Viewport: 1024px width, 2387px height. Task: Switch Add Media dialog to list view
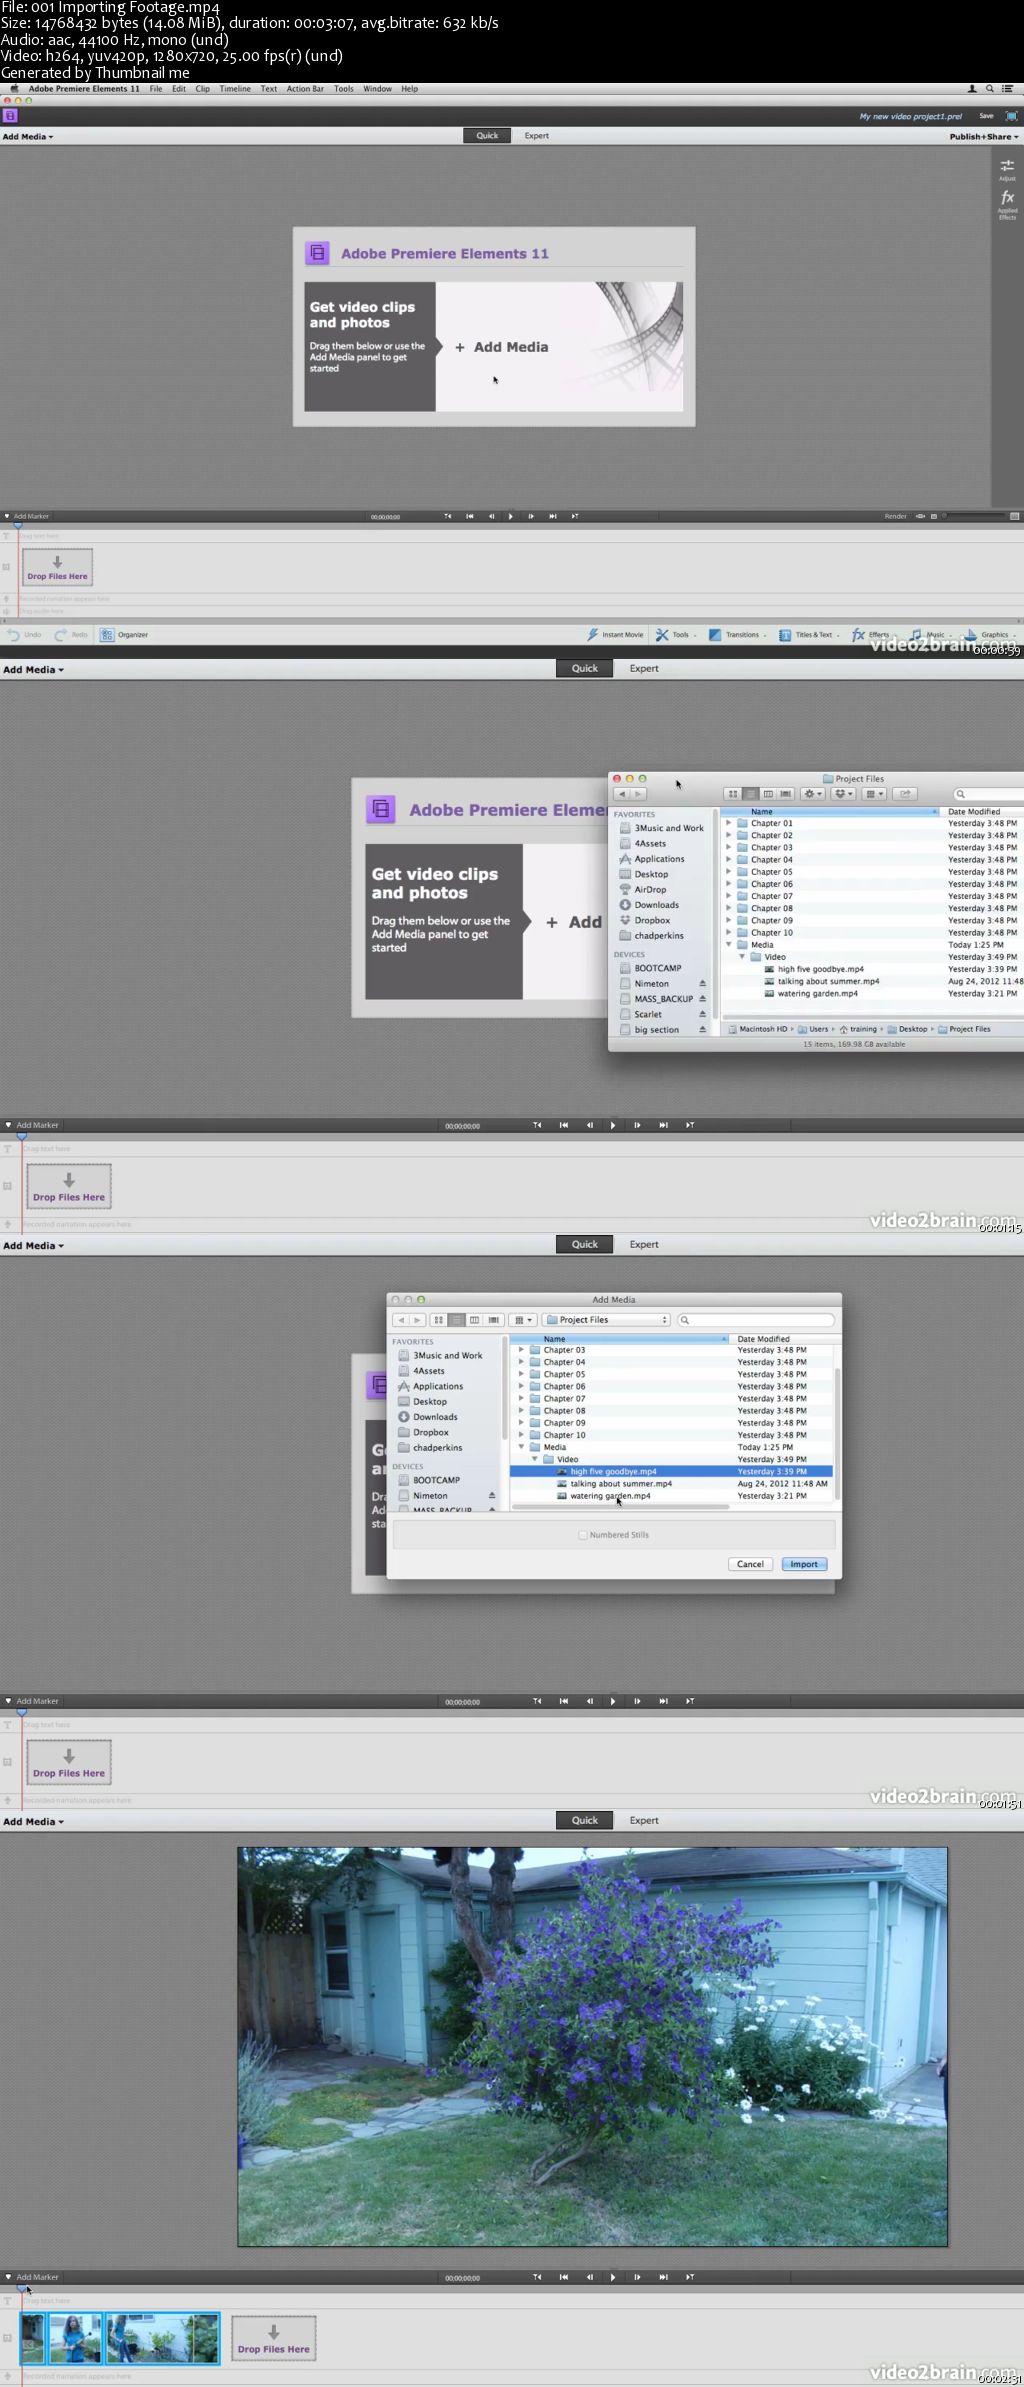tap(457, 1320)
